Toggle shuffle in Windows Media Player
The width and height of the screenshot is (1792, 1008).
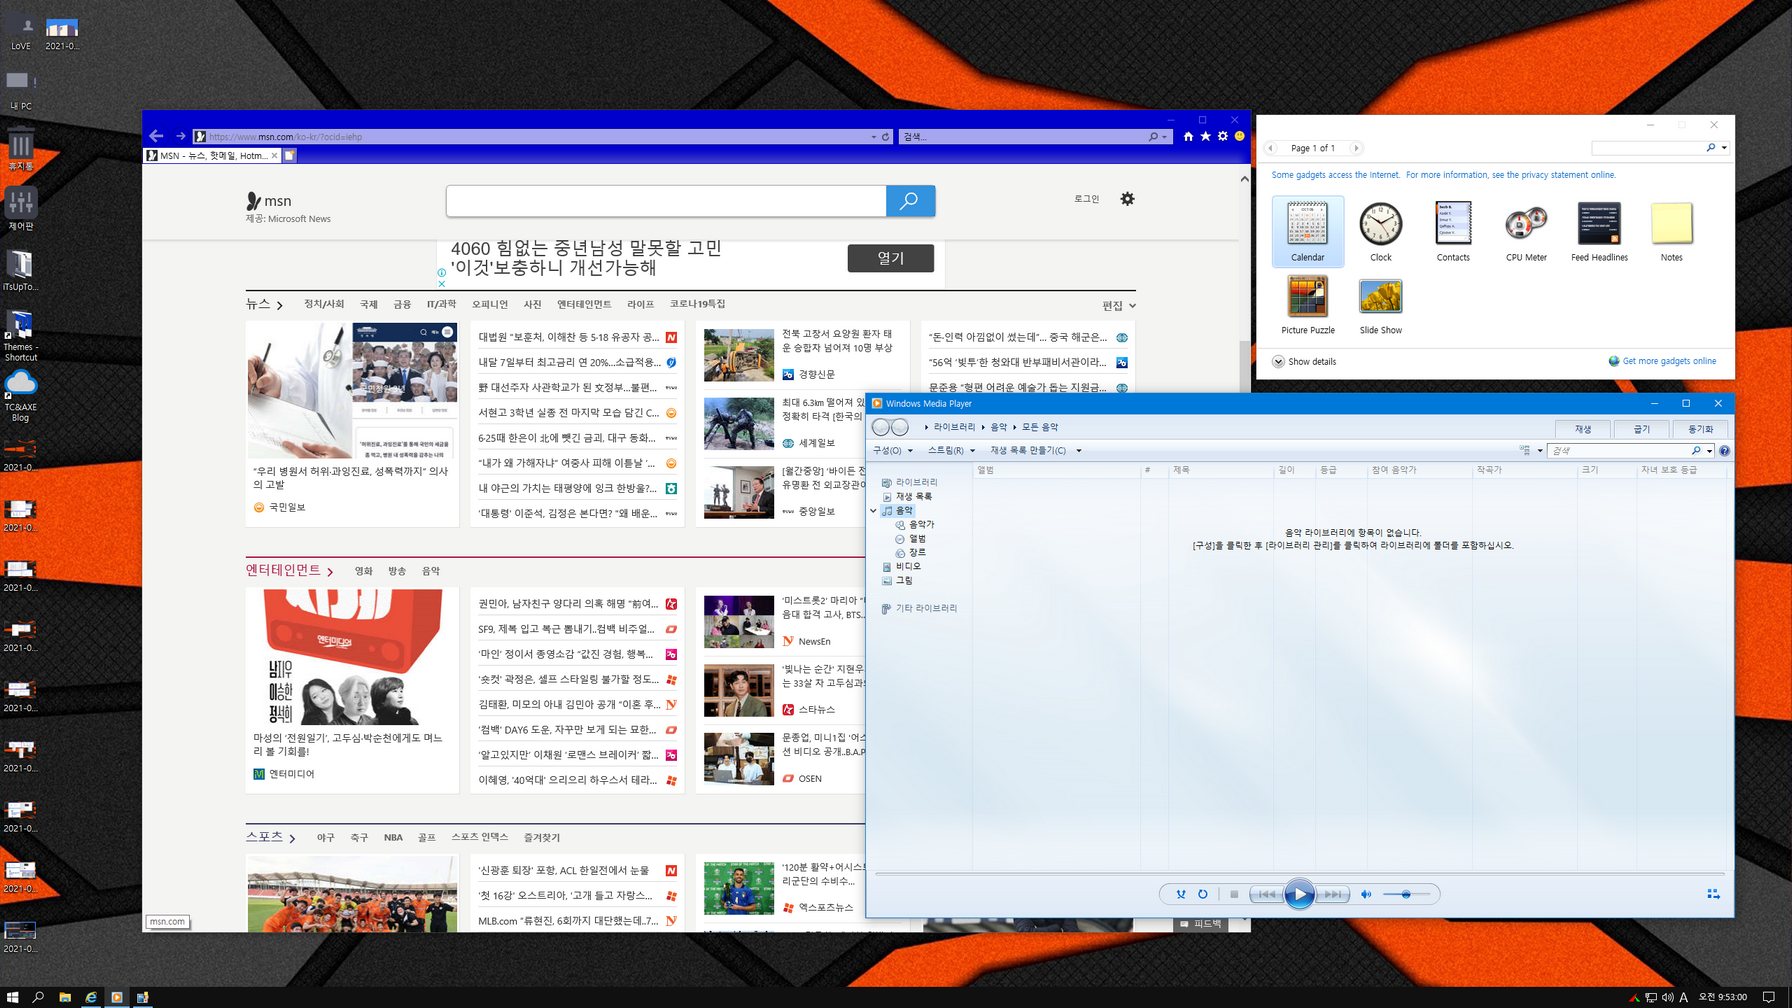click(x=1181, y=894)
